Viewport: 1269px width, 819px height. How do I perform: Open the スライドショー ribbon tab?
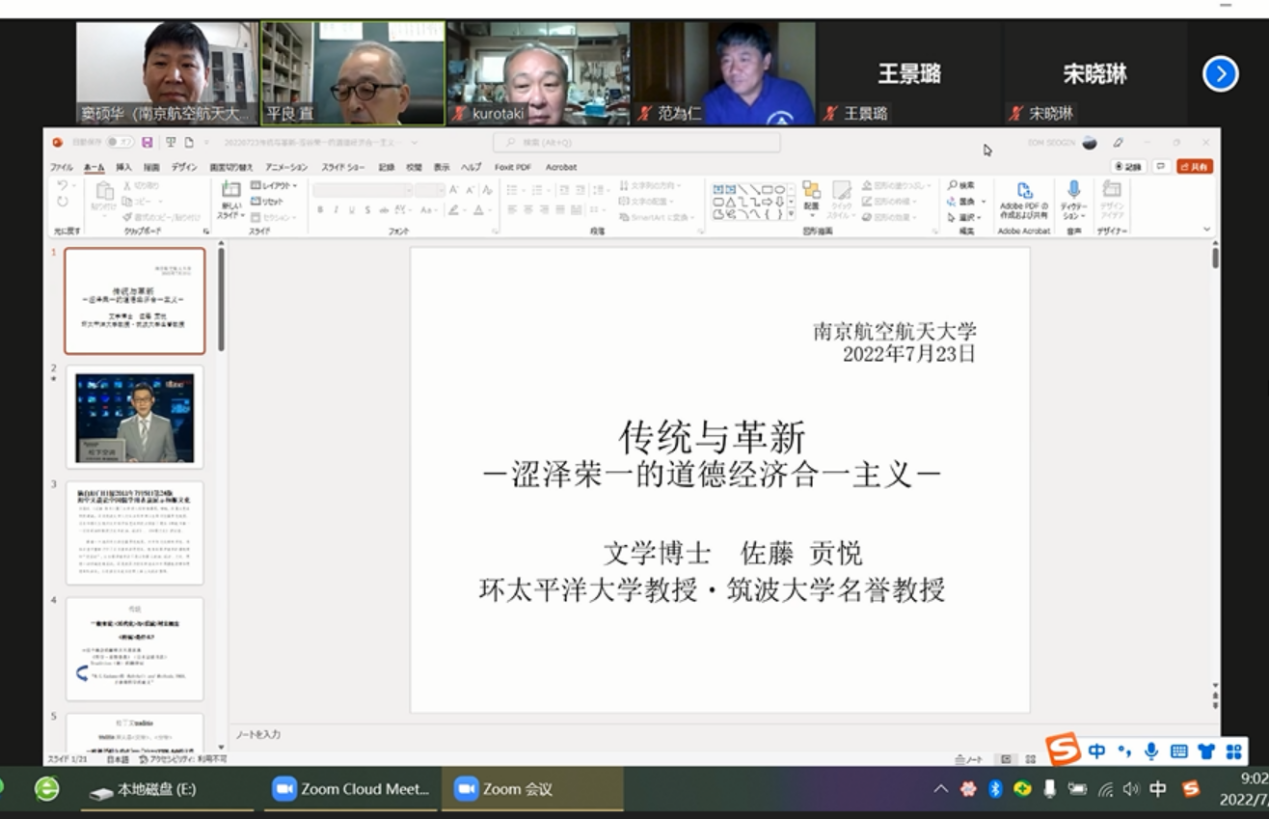click(343, 167)
